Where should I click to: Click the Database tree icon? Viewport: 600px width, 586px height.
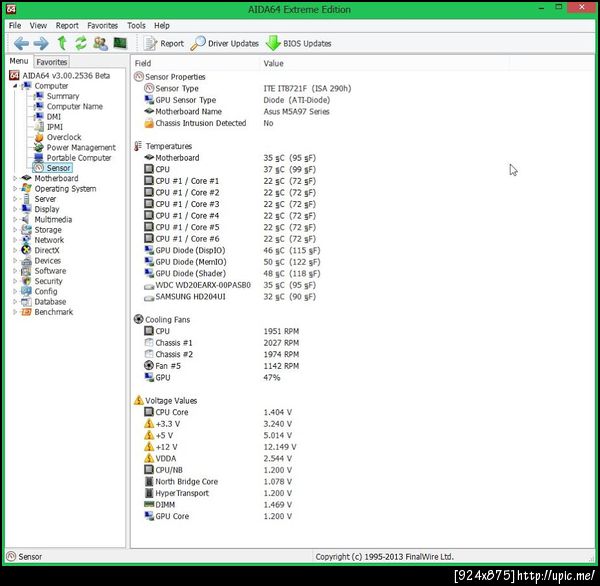pos(26,302)
